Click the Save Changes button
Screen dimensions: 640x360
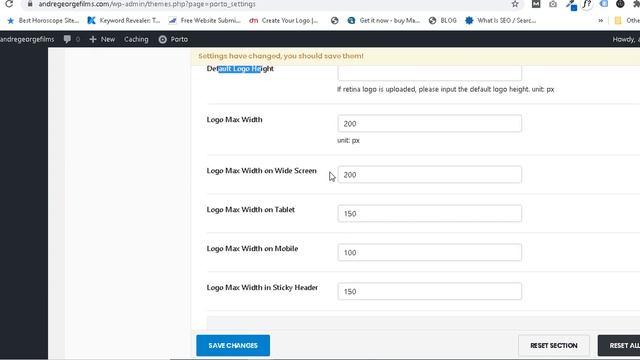coord(233,345)
